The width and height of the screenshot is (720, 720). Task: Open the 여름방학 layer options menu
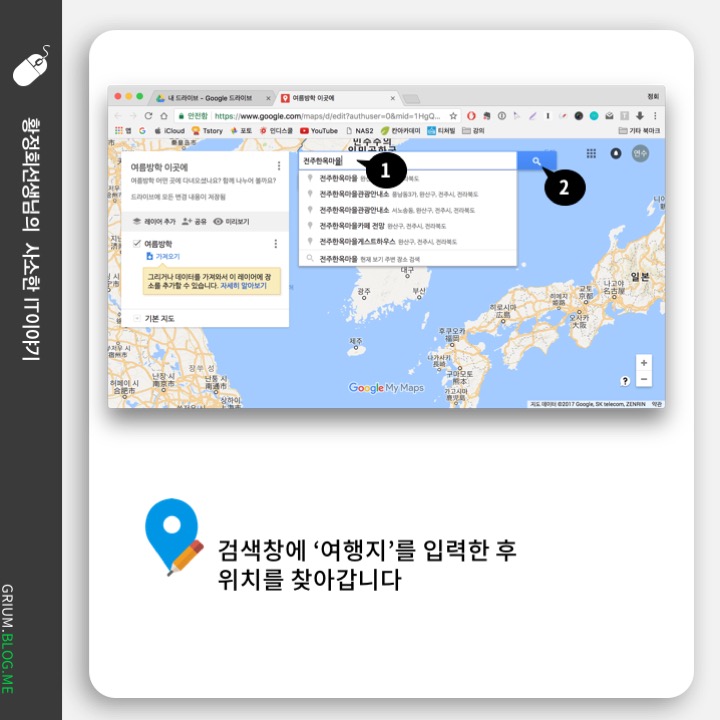click(275, 244)
